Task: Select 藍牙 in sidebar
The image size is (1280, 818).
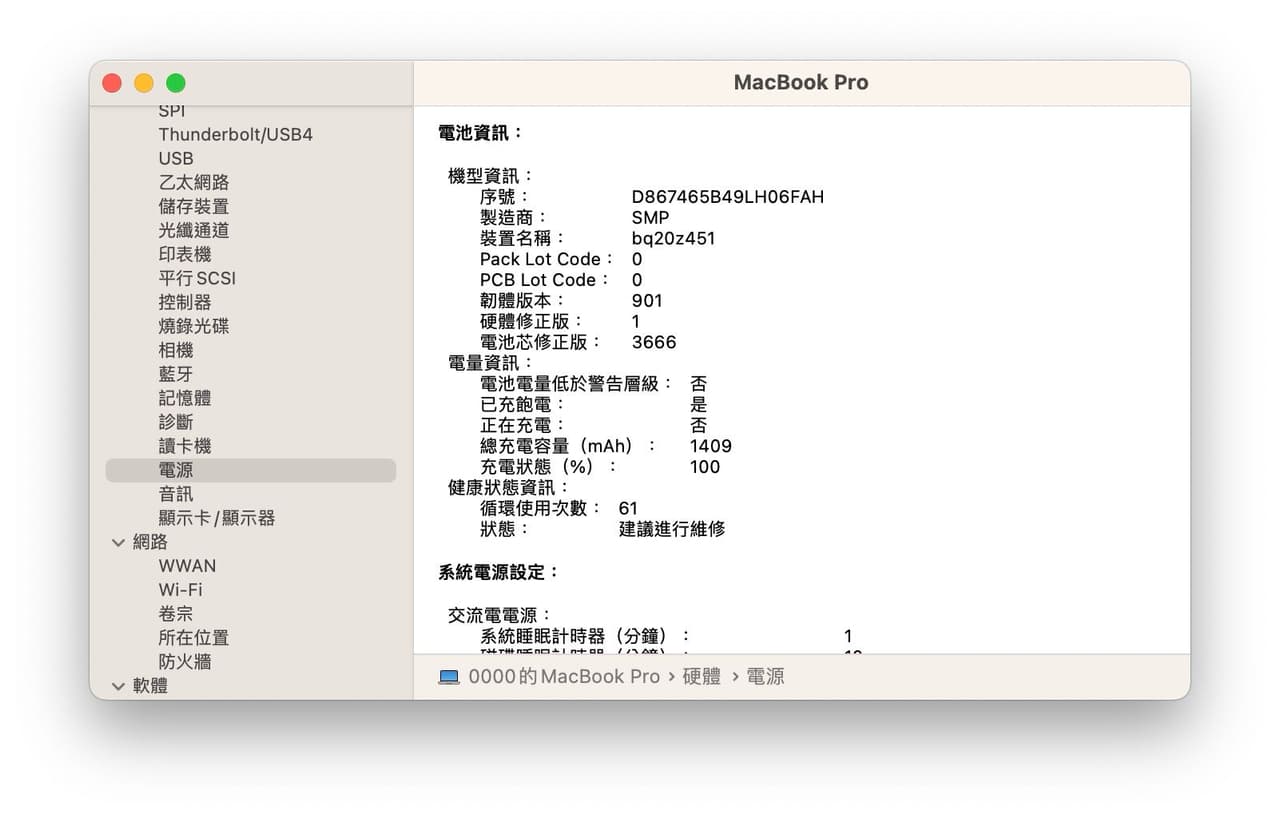Action: click(x=176, y=374)
